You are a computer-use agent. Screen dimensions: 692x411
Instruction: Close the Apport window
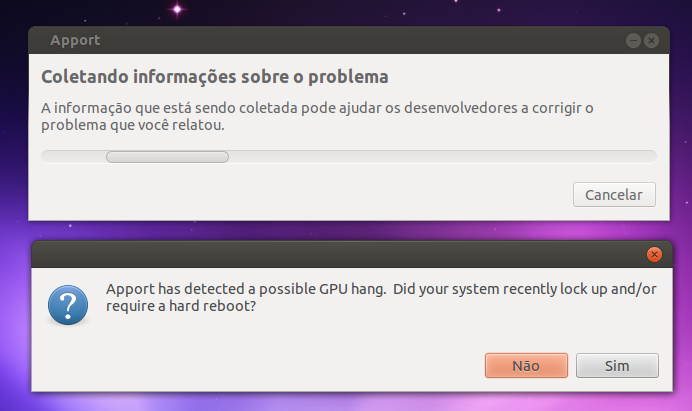[x=651, y=41]
